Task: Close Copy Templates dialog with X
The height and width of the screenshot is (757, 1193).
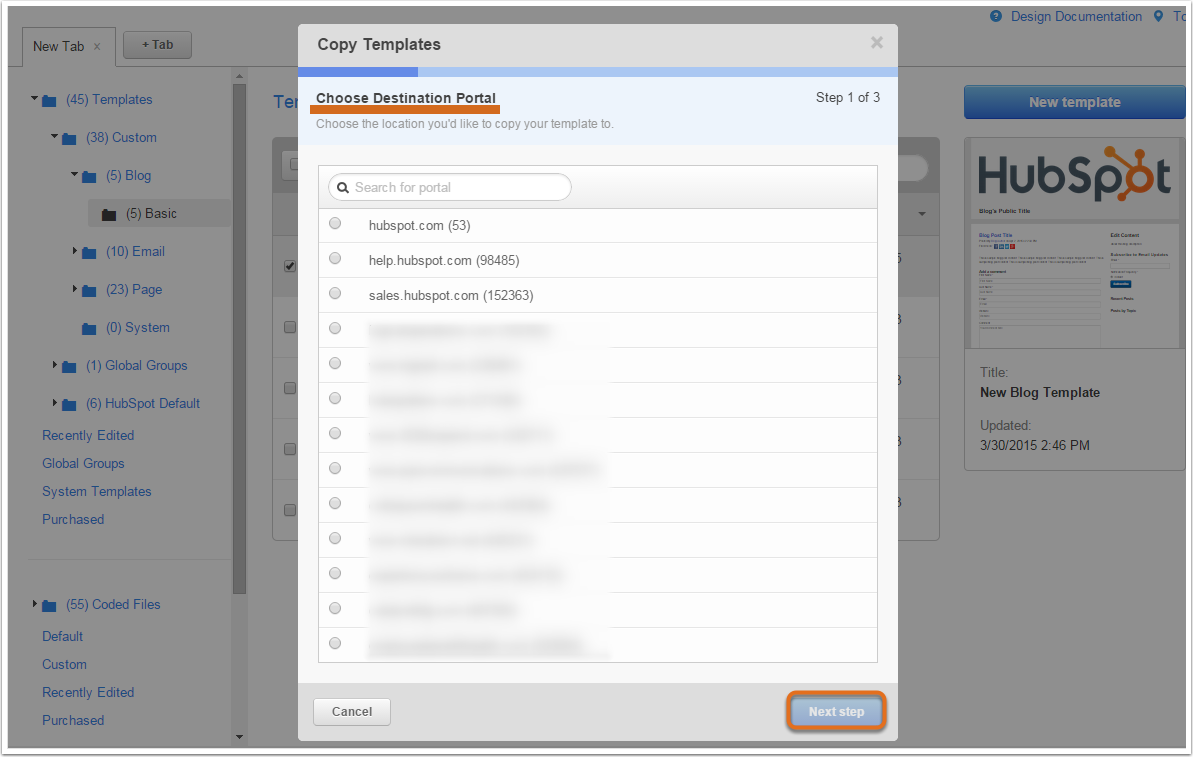Action: pos(876,43)
